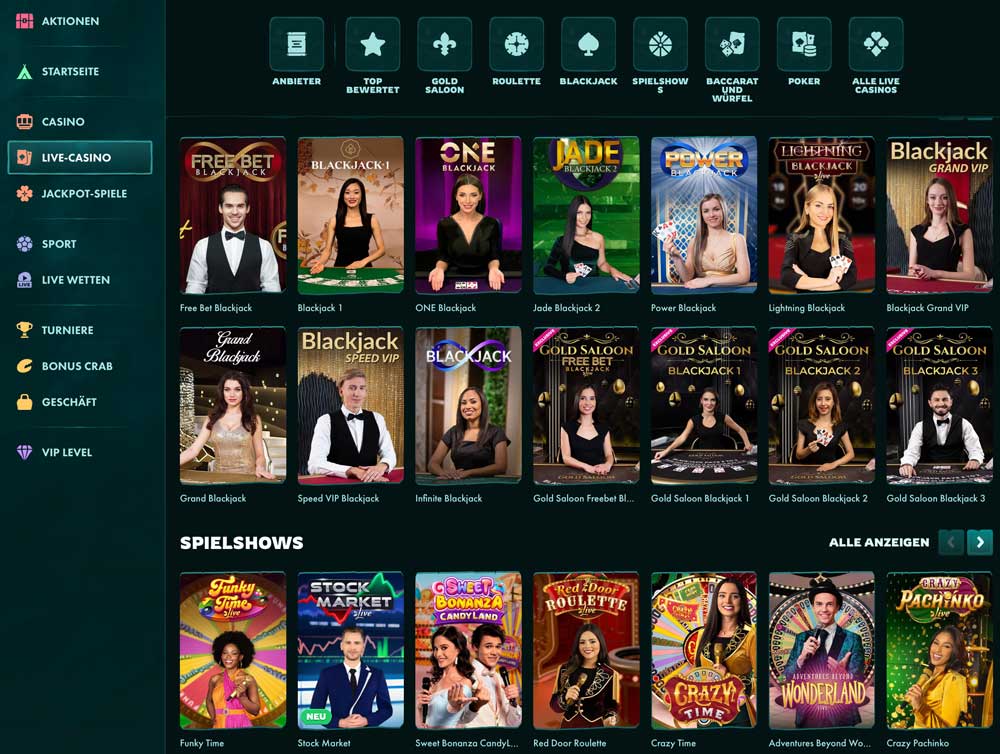Launch Grand Blackjack game thumbnail
Screen dimensions: 1000x754
click(233, 406)
